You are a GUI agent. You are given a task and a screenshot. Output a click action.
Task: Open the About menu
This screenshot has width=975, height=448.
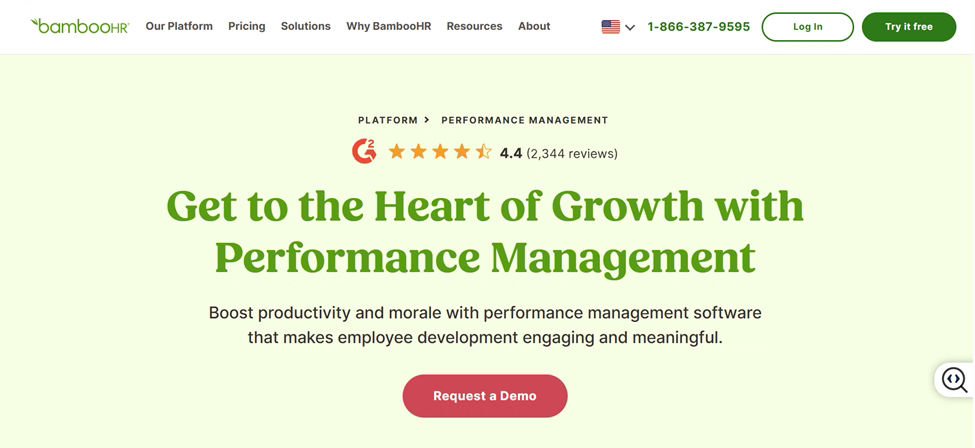534,26
